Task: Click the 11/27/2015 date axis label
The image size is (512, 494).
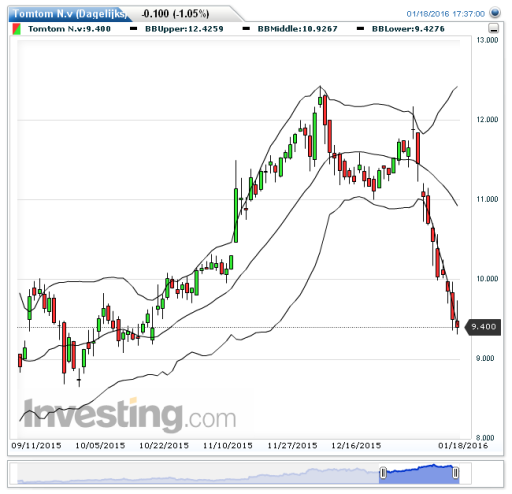Action: coord(292,446)
